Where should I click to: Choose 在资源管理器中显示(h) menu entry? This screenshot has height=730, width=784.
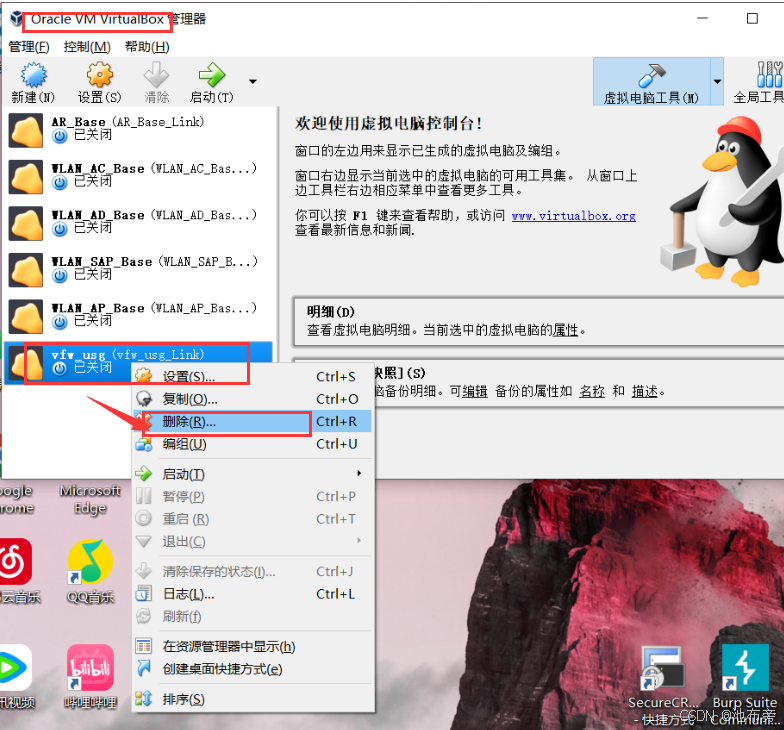point(252,646)
